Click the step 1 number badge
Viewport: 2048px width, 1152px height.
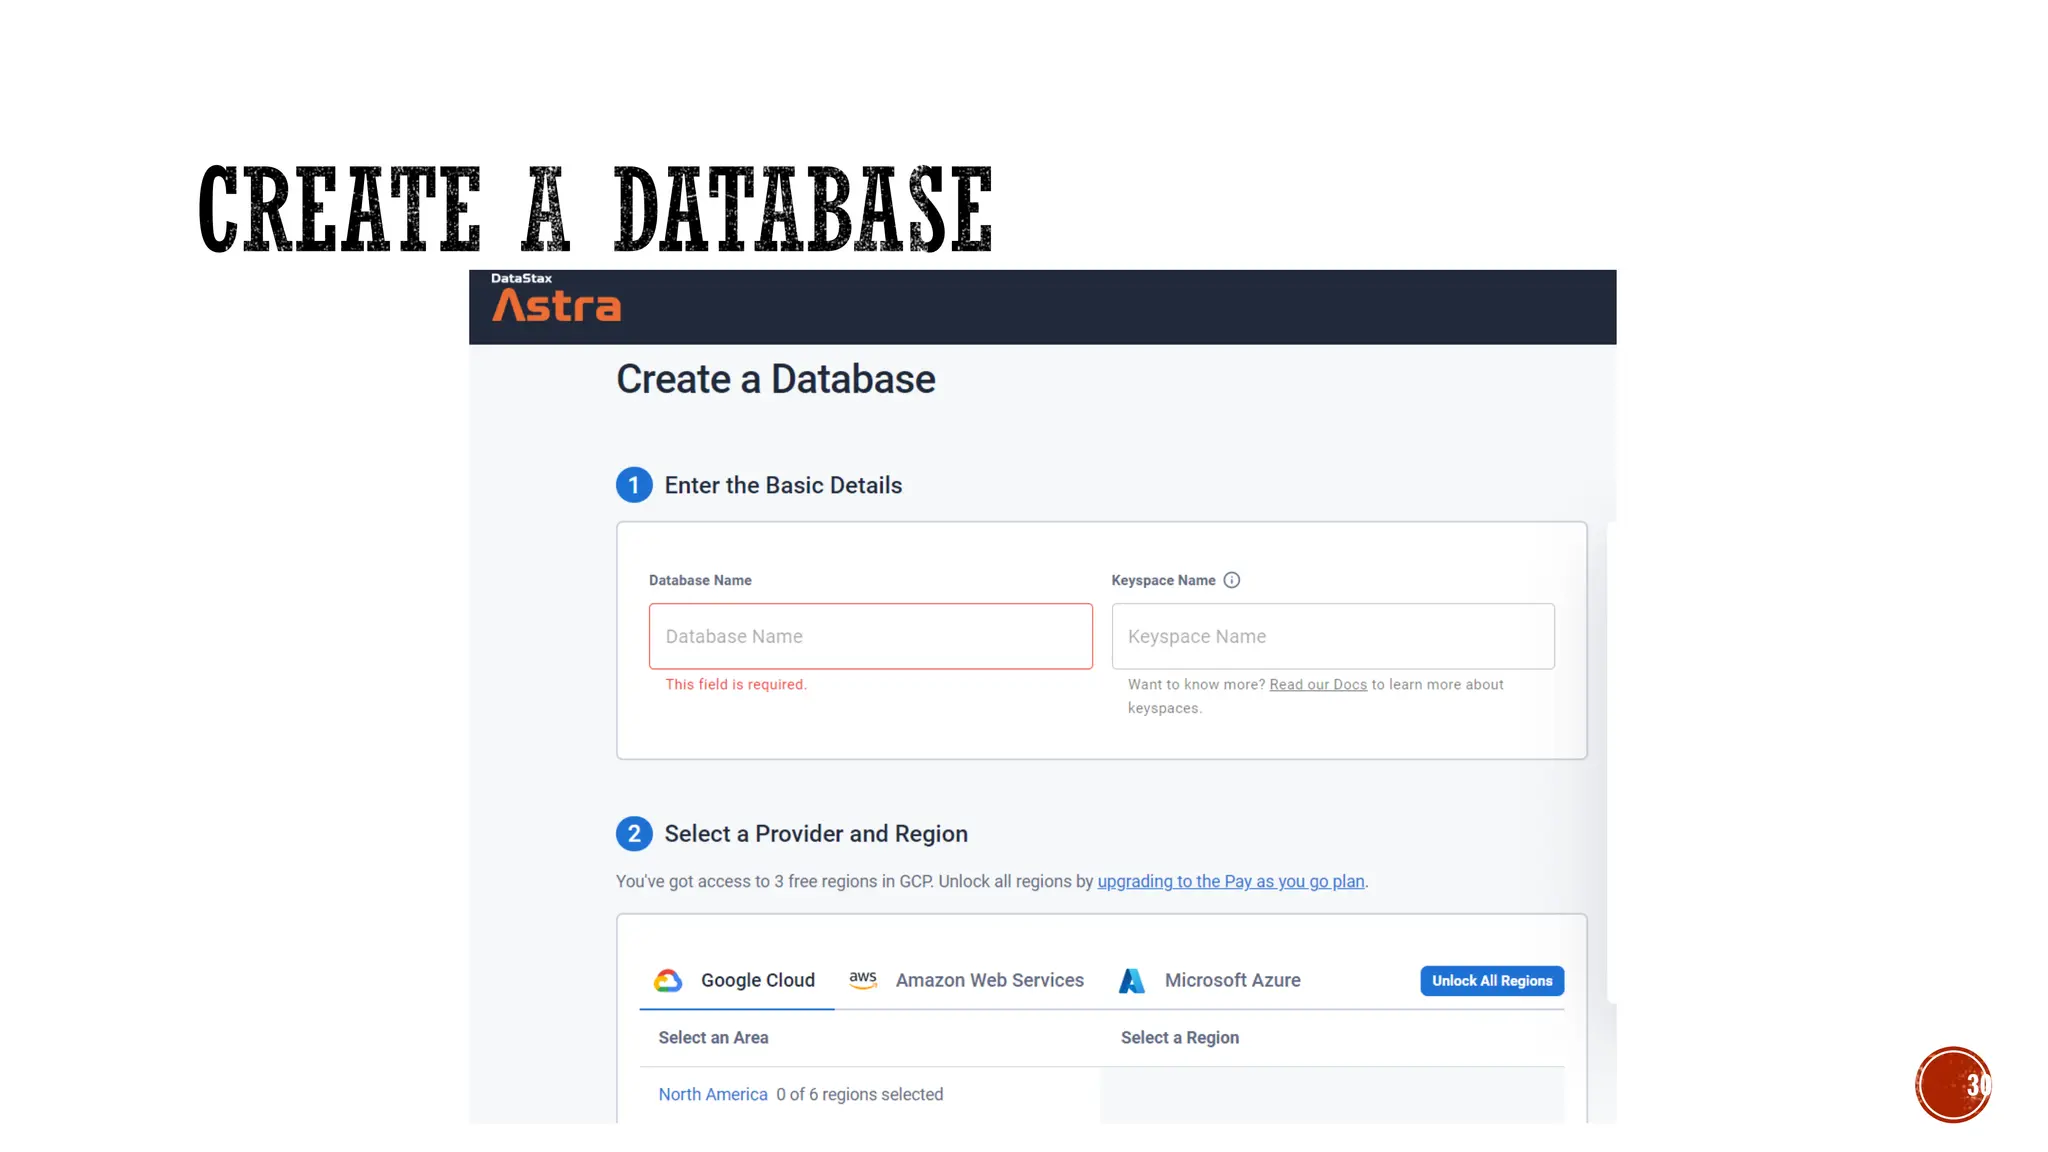[634, 485]
